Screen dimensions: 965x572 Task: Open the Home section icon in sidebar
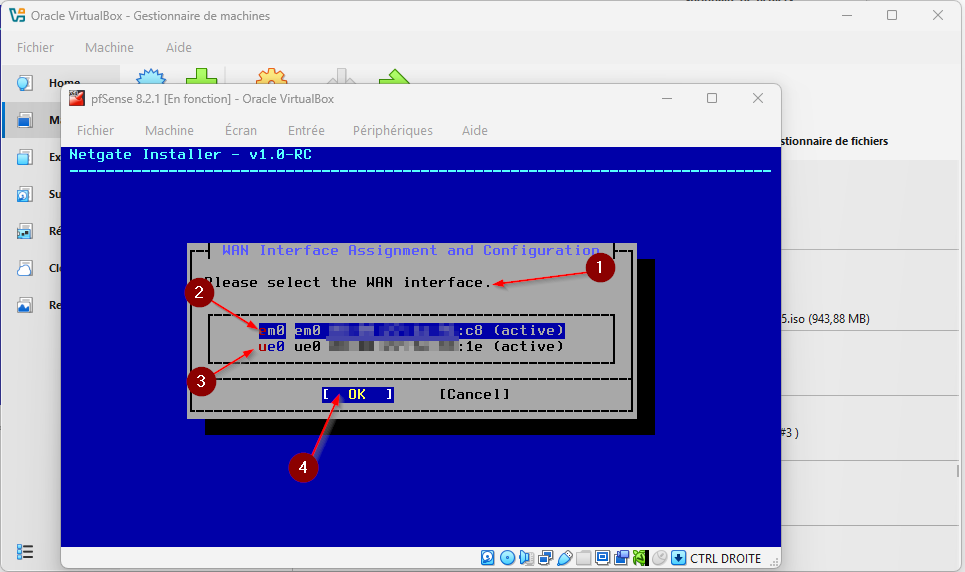click(25, 83)
